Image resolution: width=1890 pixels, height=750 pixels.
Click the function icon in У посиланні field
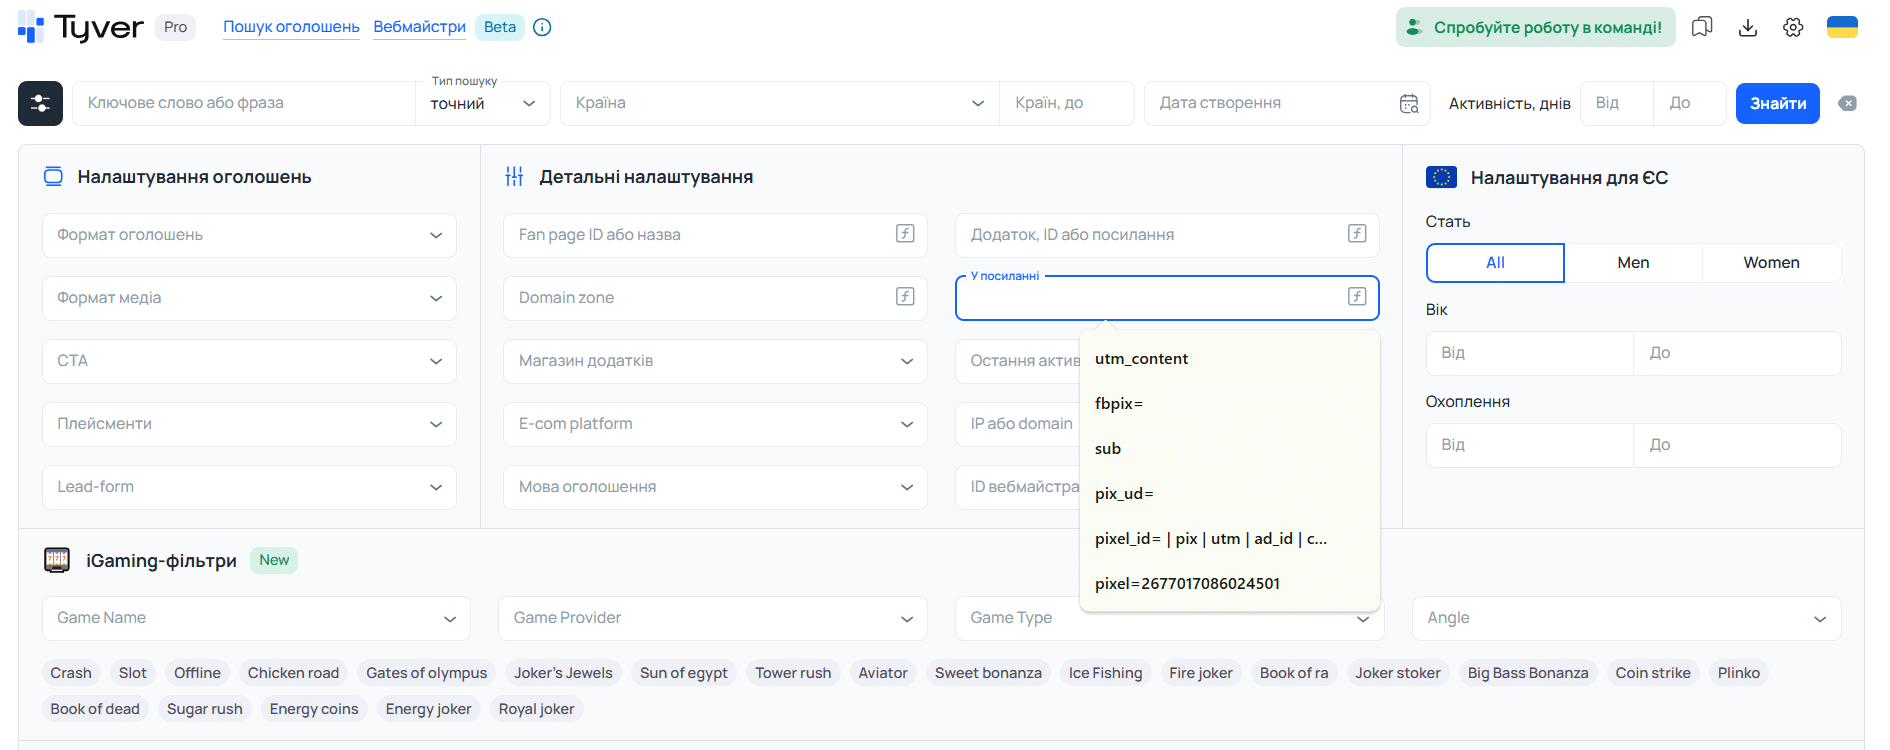click(x=1357, y=296)
